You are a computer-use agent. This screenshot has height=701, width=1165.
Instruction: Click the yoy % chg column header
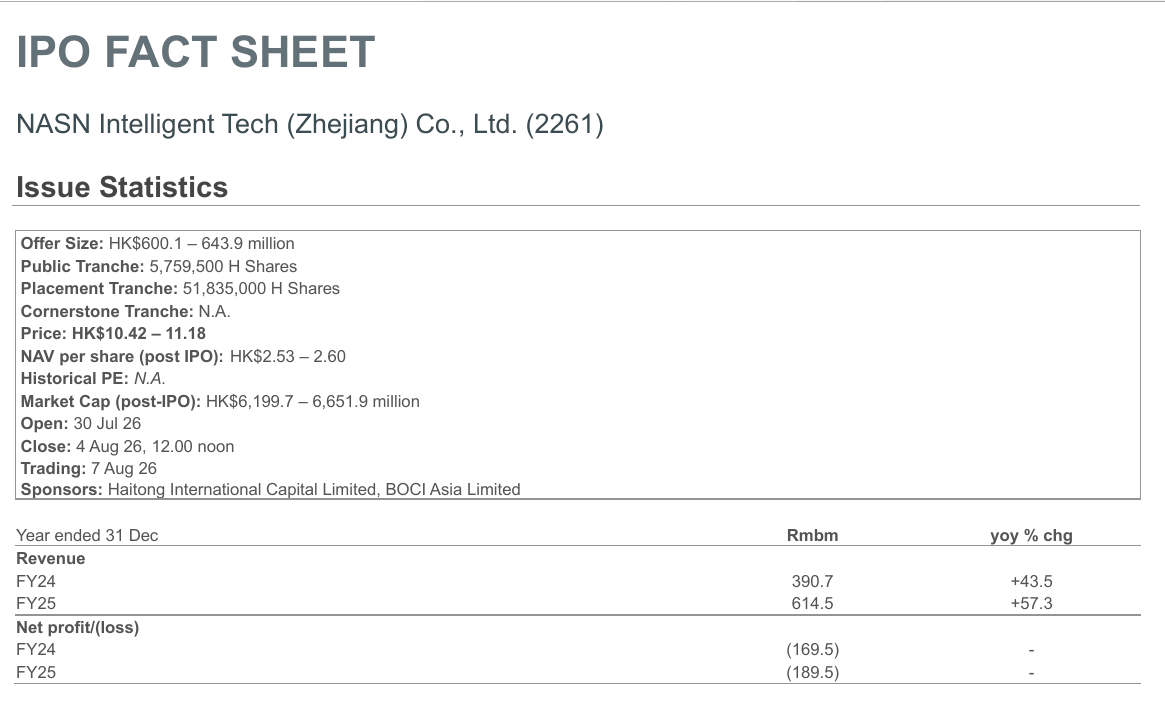(1031, 535)
